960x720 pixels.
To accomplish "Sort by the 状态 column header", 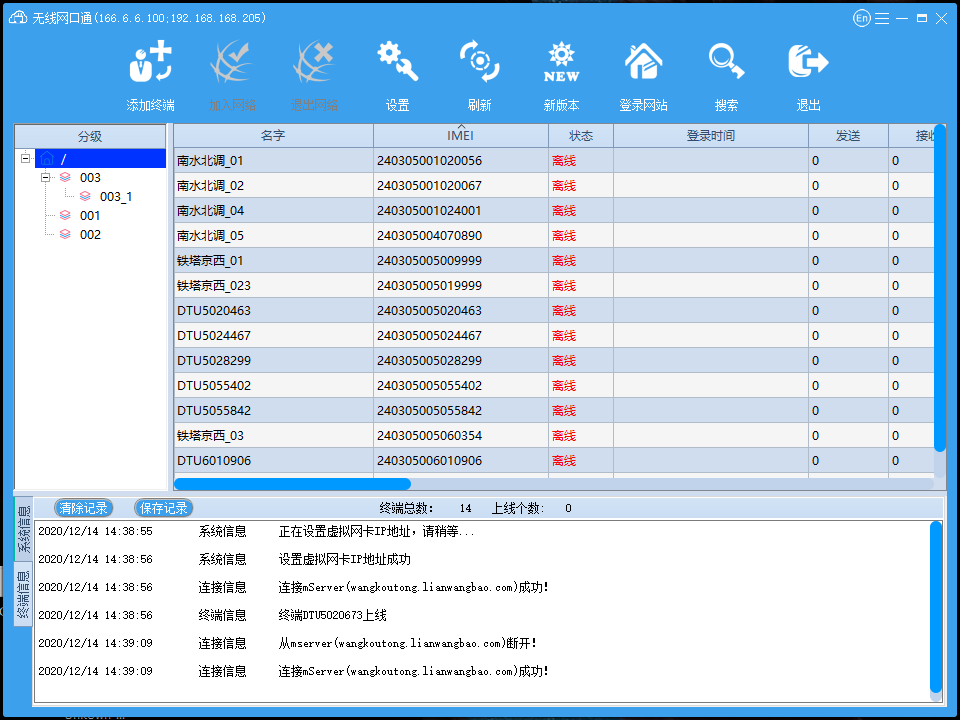I will [580, 135].
